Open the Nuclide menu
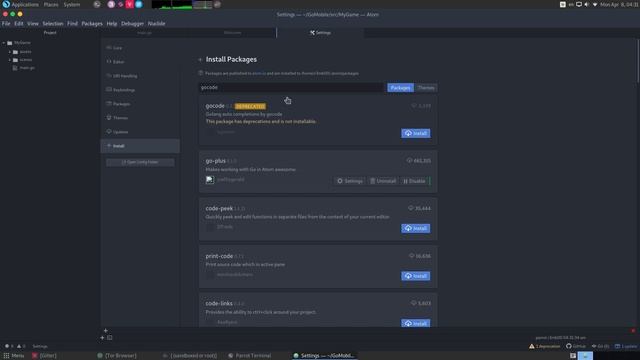The width and height of the screenshot is (640, 360). [157, 24]
